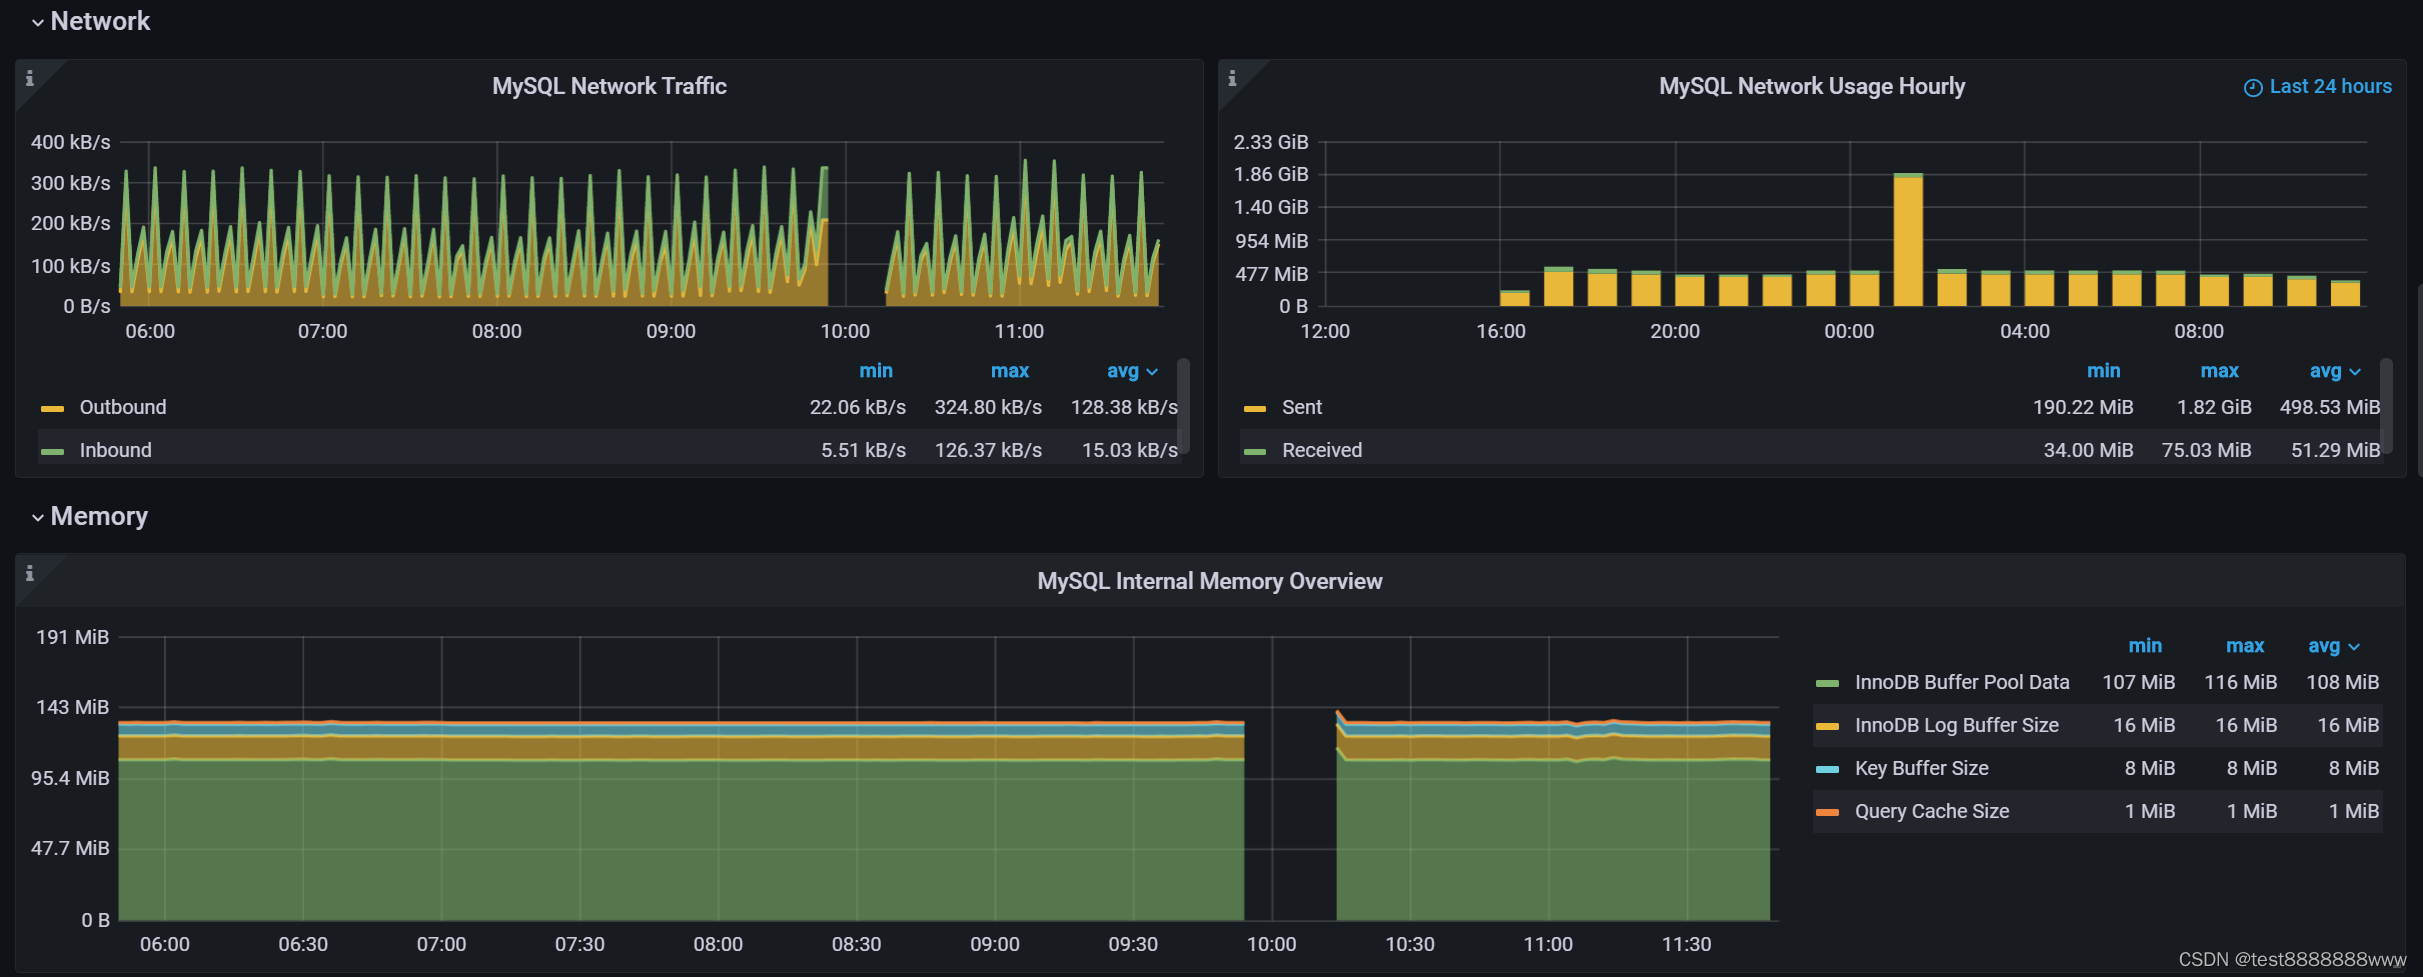Viewport: 2423px width, 977px height.
Task: Open color picker for Received swatch
Action: pyautogui.click(x=1255, y=452)
